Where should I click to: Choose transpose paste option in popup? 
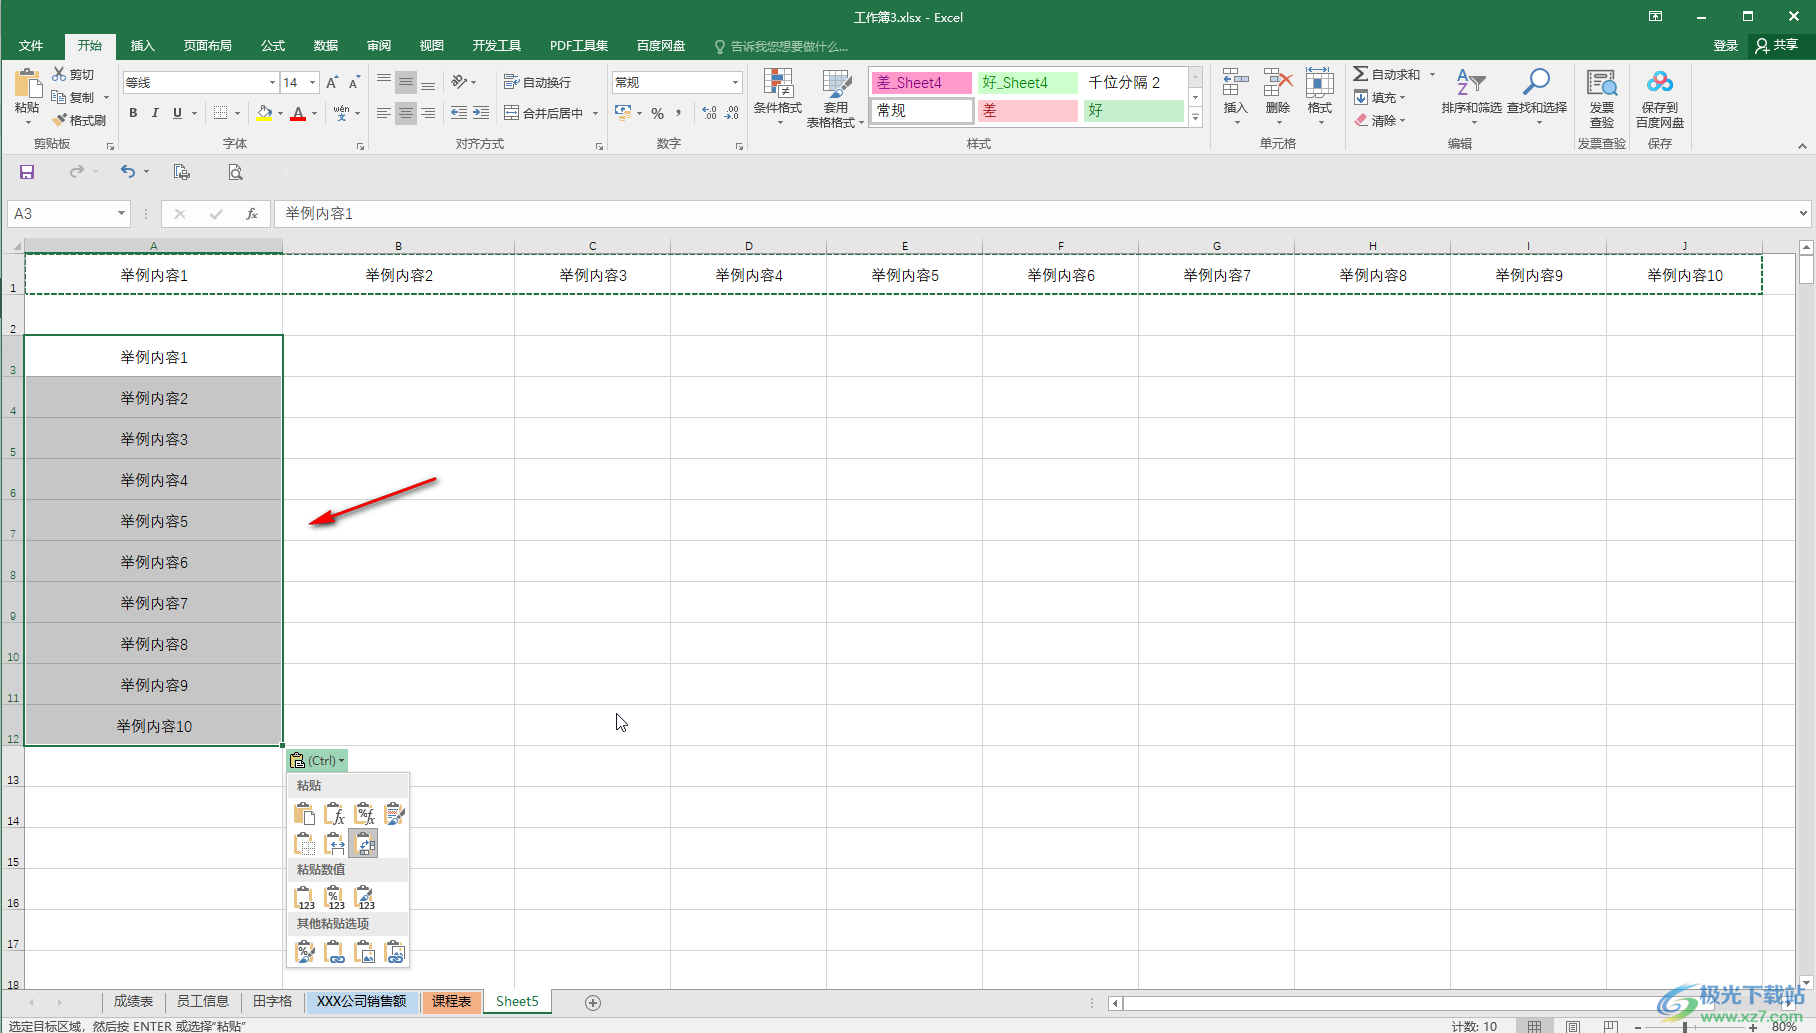[364, 844]
